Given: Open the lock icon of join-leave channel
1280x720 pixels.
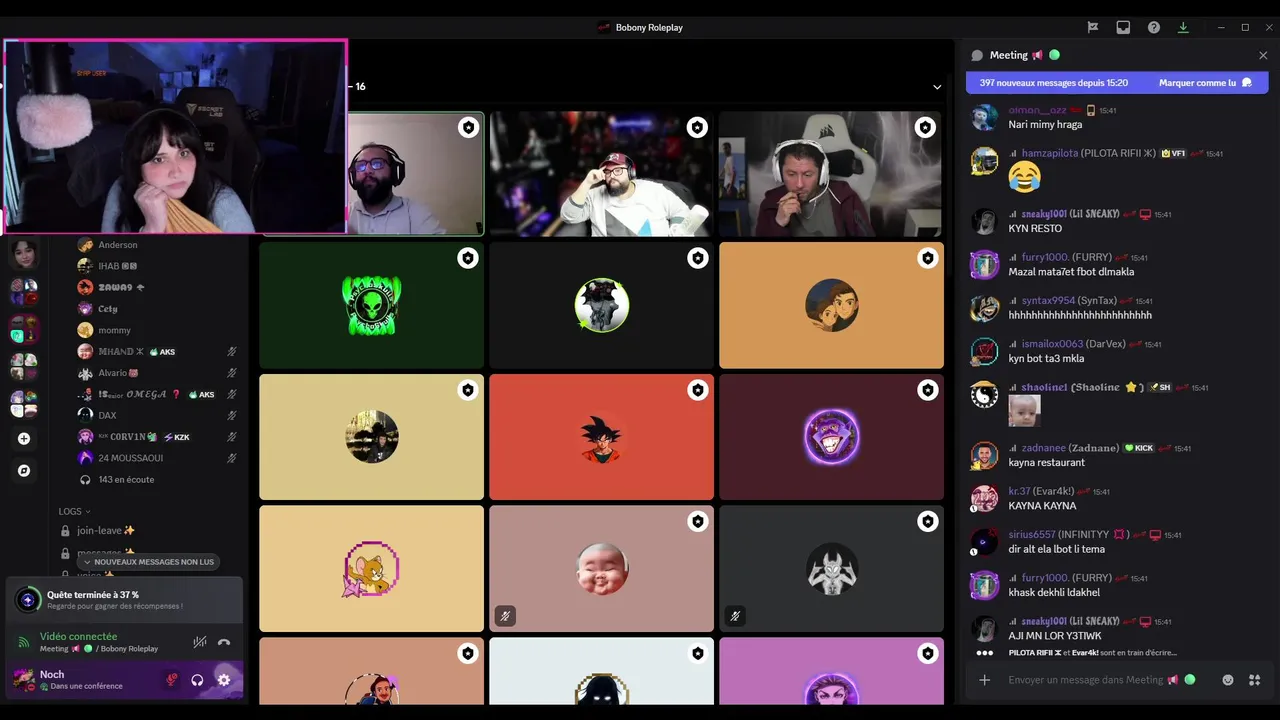Looking at the screenshot, I should tap(65, 531).
